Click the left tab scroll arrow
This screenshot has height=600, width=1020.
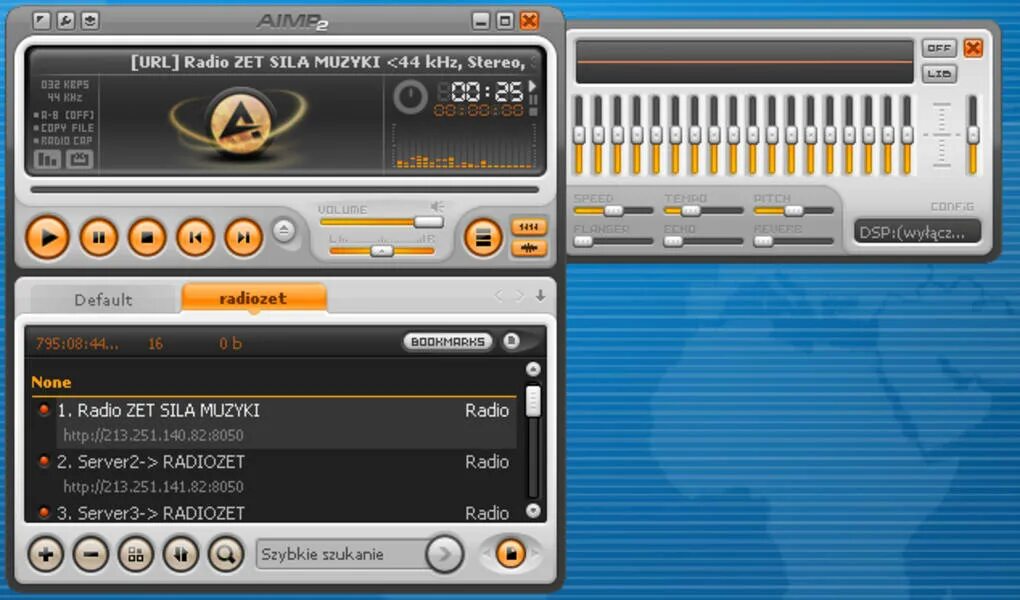coord(499,296)
